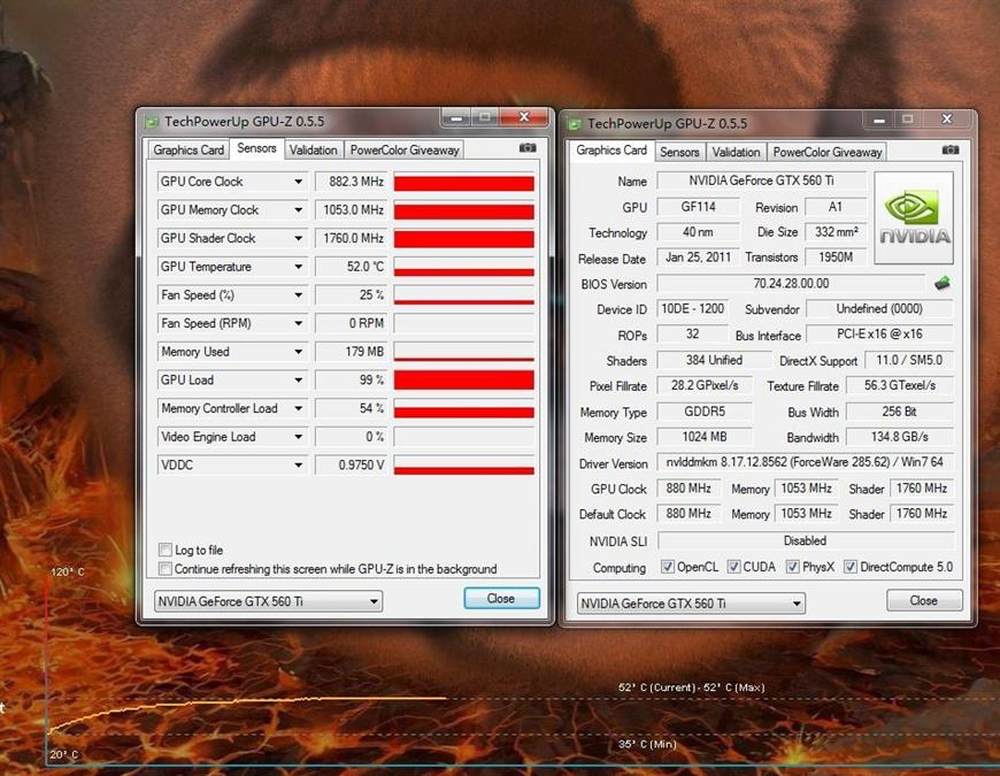Enable the Log to file checkbox
The width and height of the screenshot is (1000, 776).
click(x=165, y=550)
